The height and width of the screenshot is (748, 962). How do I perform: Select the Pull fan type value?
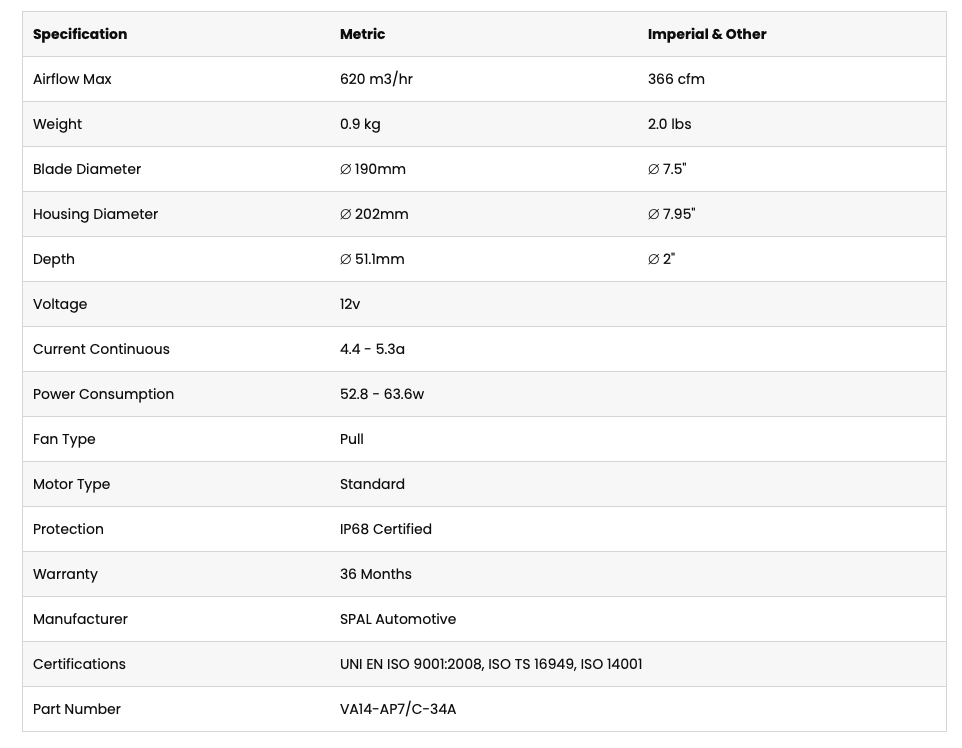(352, 439)
